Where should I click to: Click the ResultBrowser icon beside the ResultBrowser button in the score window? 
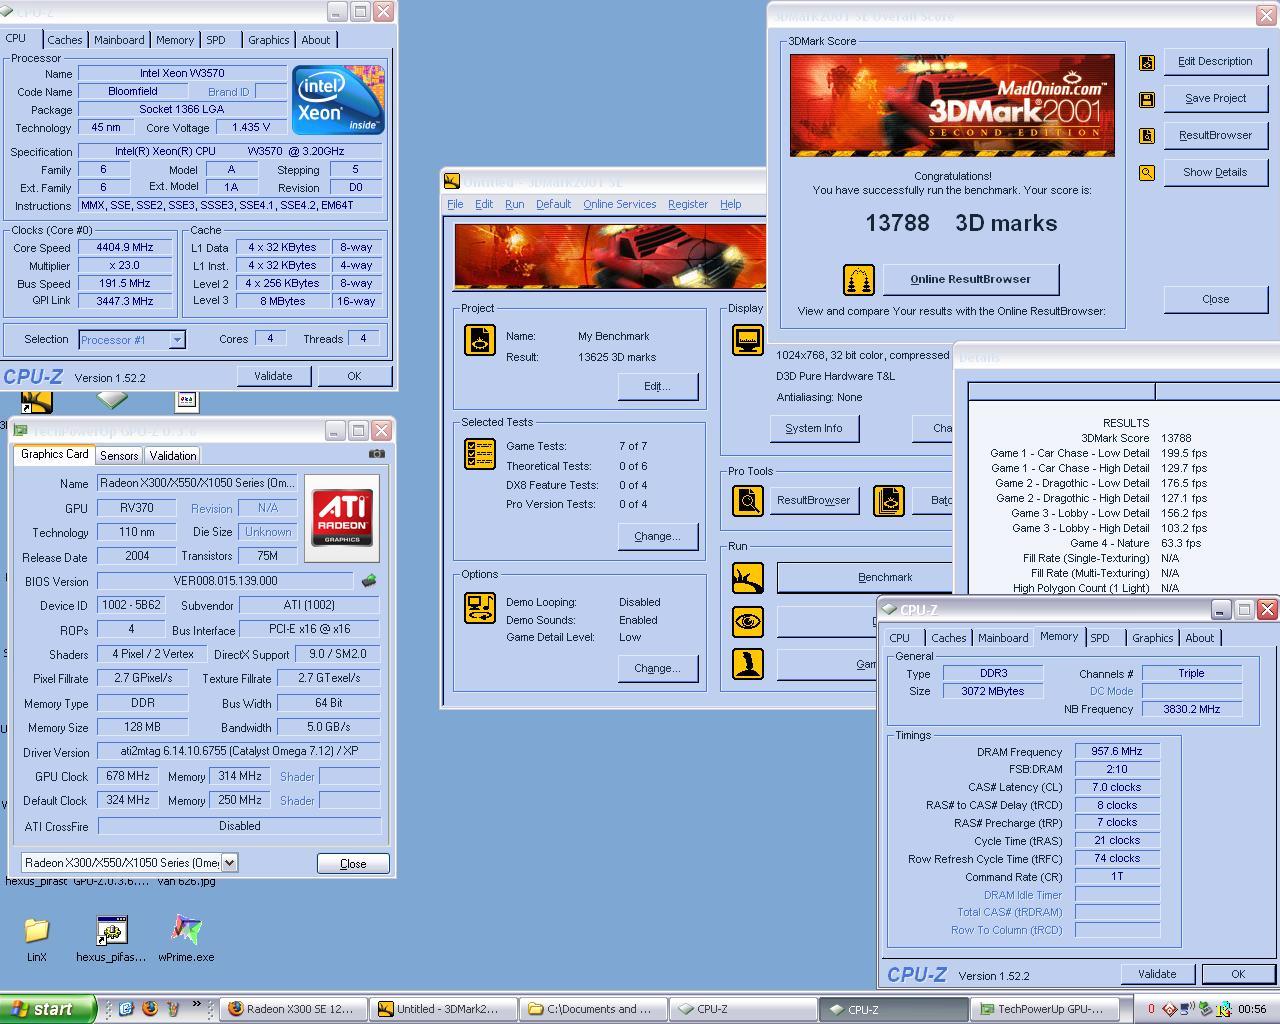[x=1147, y=136]
